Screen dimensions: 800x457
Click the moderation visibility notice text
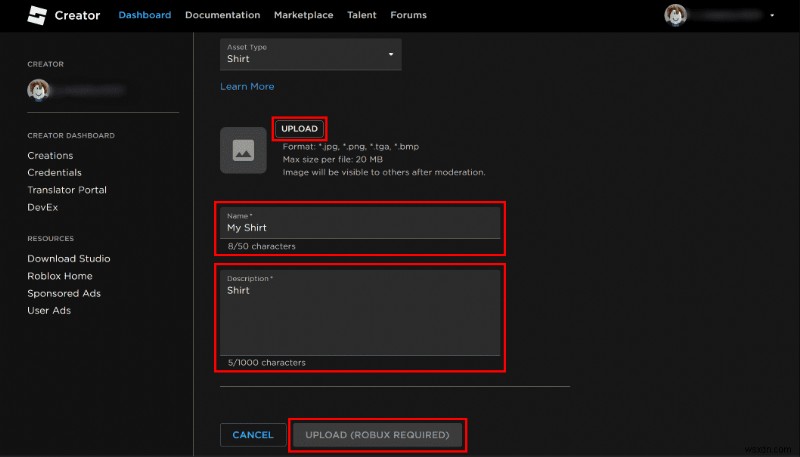[x=384, y=172]
